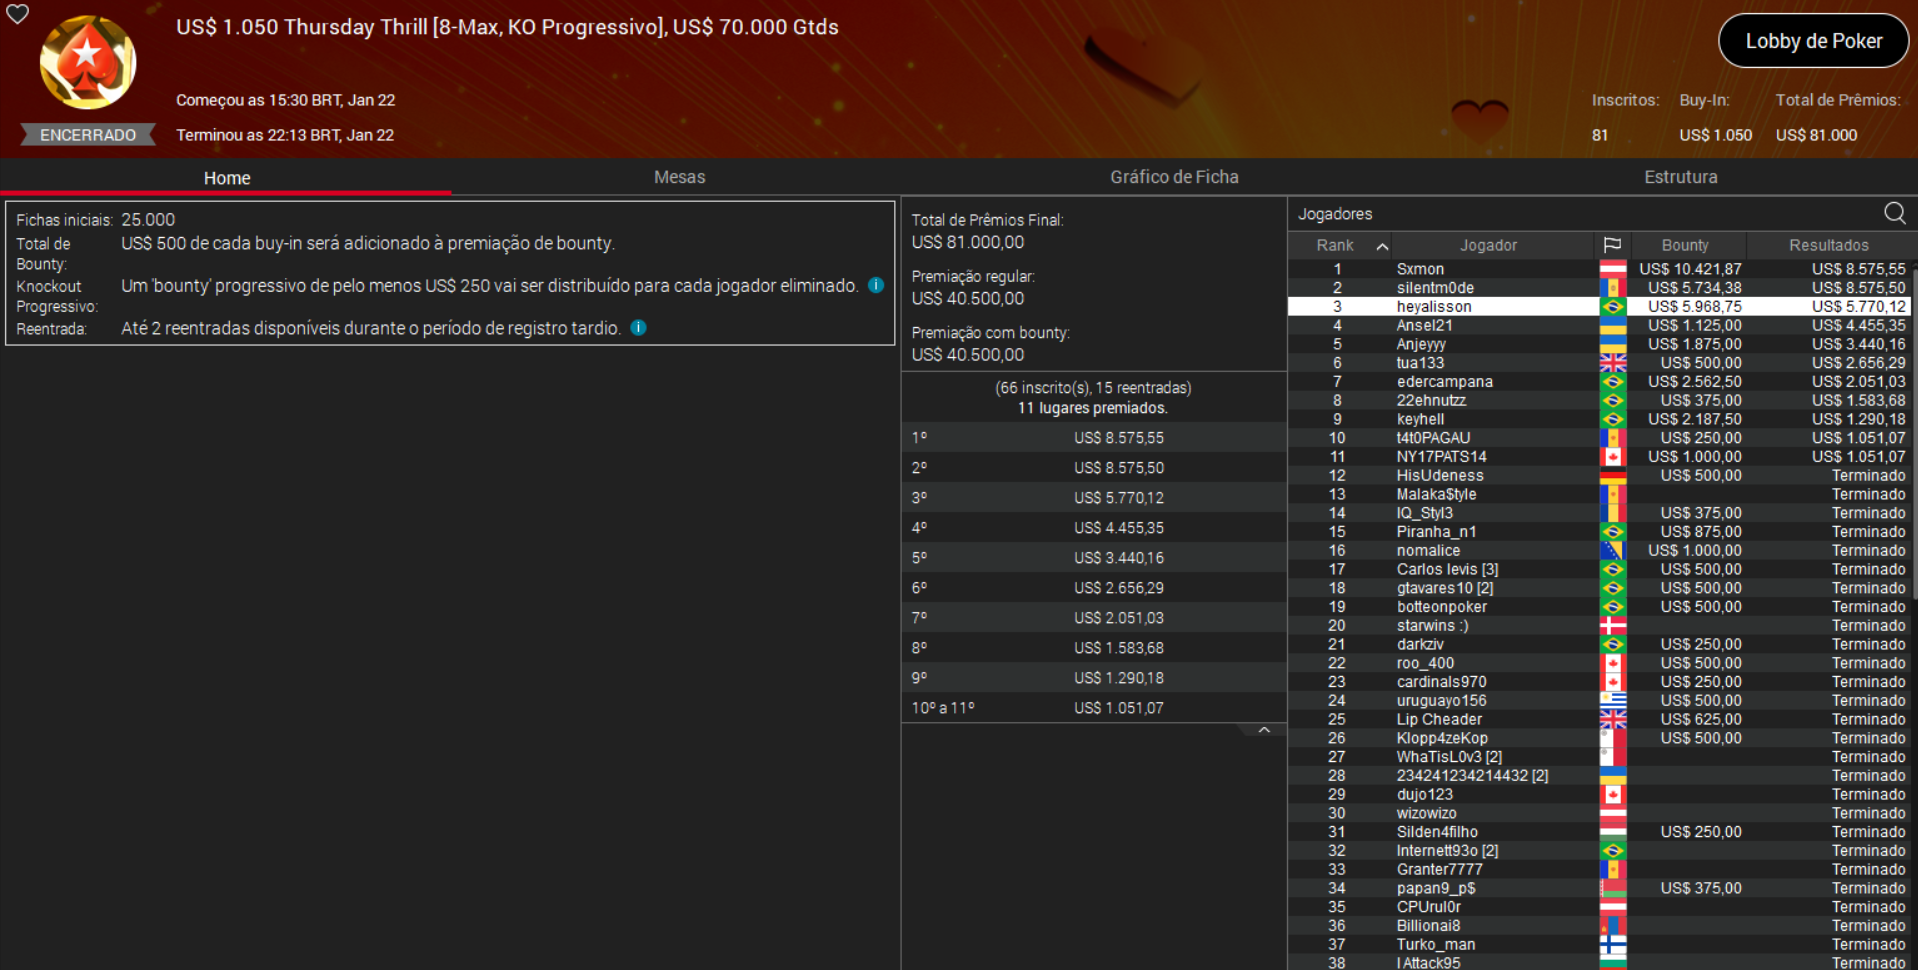Click heyalisson's Brazil flag

1613,306
